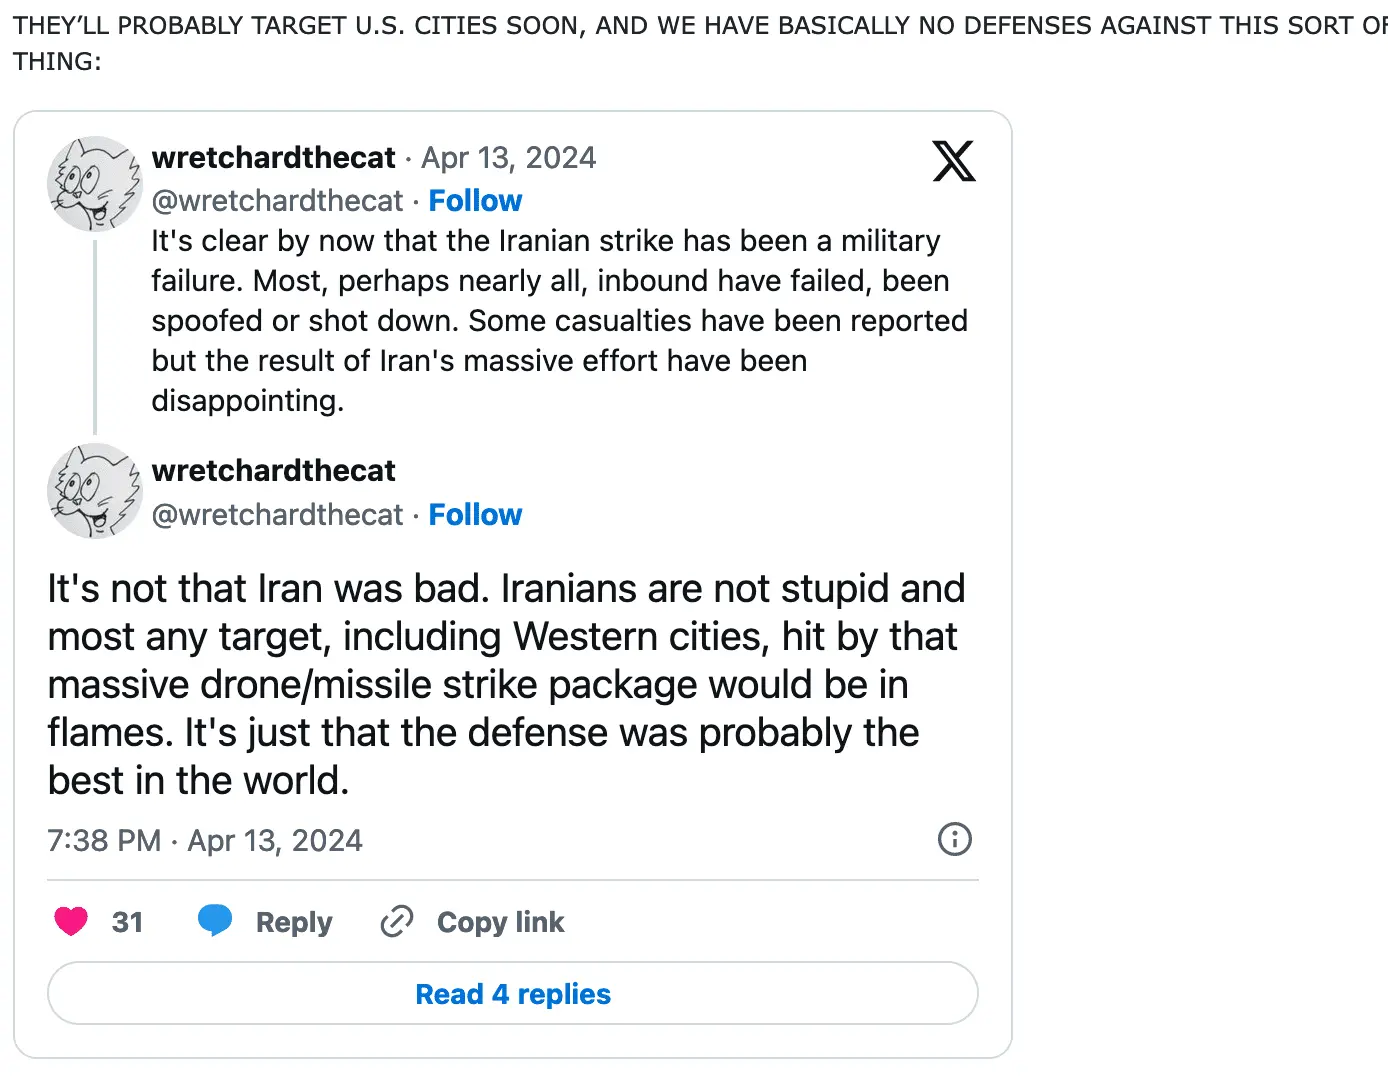The height and width of the screenshot is (1084, 1388).
Task: Open the bold wretchardthecat name on the top tweet
Action: pyautogui.click(x=273, y=158)
